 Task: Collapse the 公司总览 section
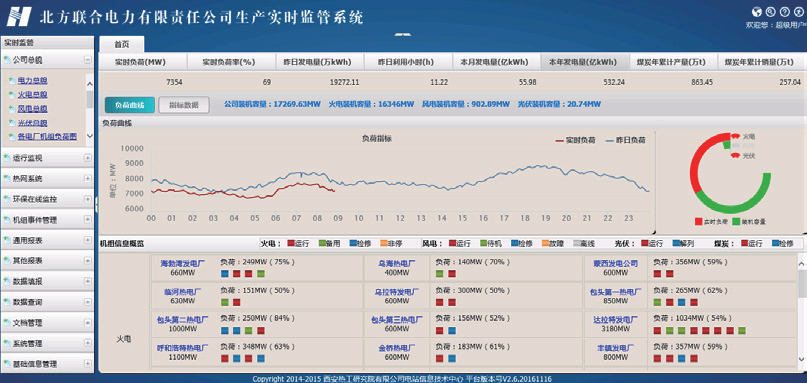point(87,60)
